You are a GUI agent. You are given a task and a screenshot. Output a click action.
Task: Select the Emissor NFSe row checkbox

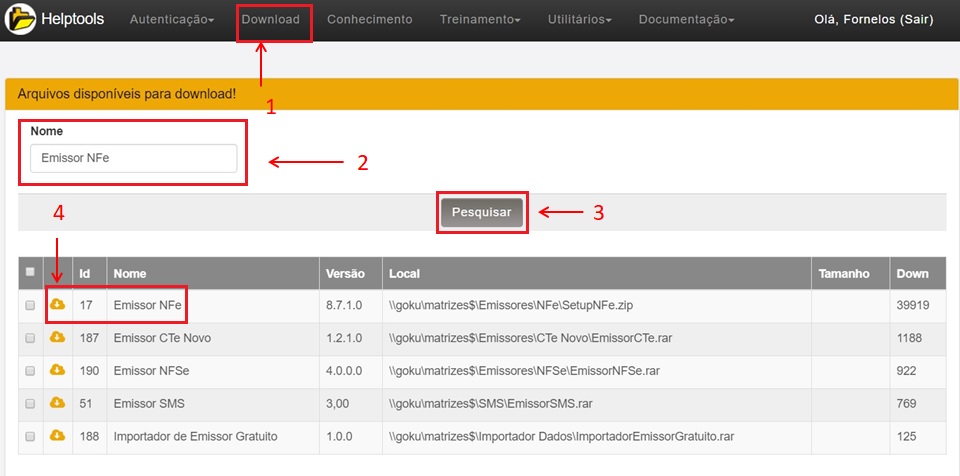click(30, 371)
